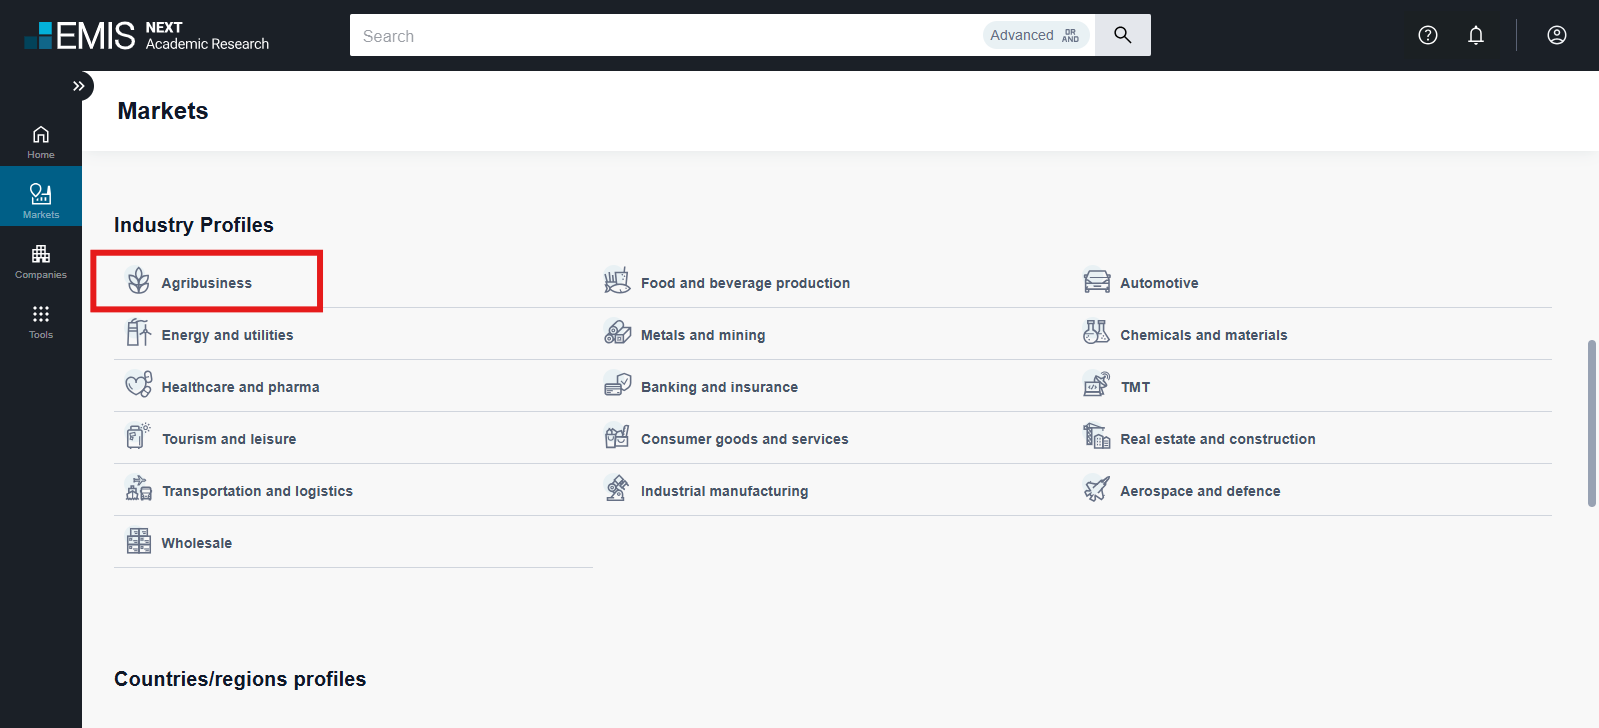Click inside the Search input field
Image resolution: width=1599 pixels, height=728 pixels.
click(x=660, y=36)
